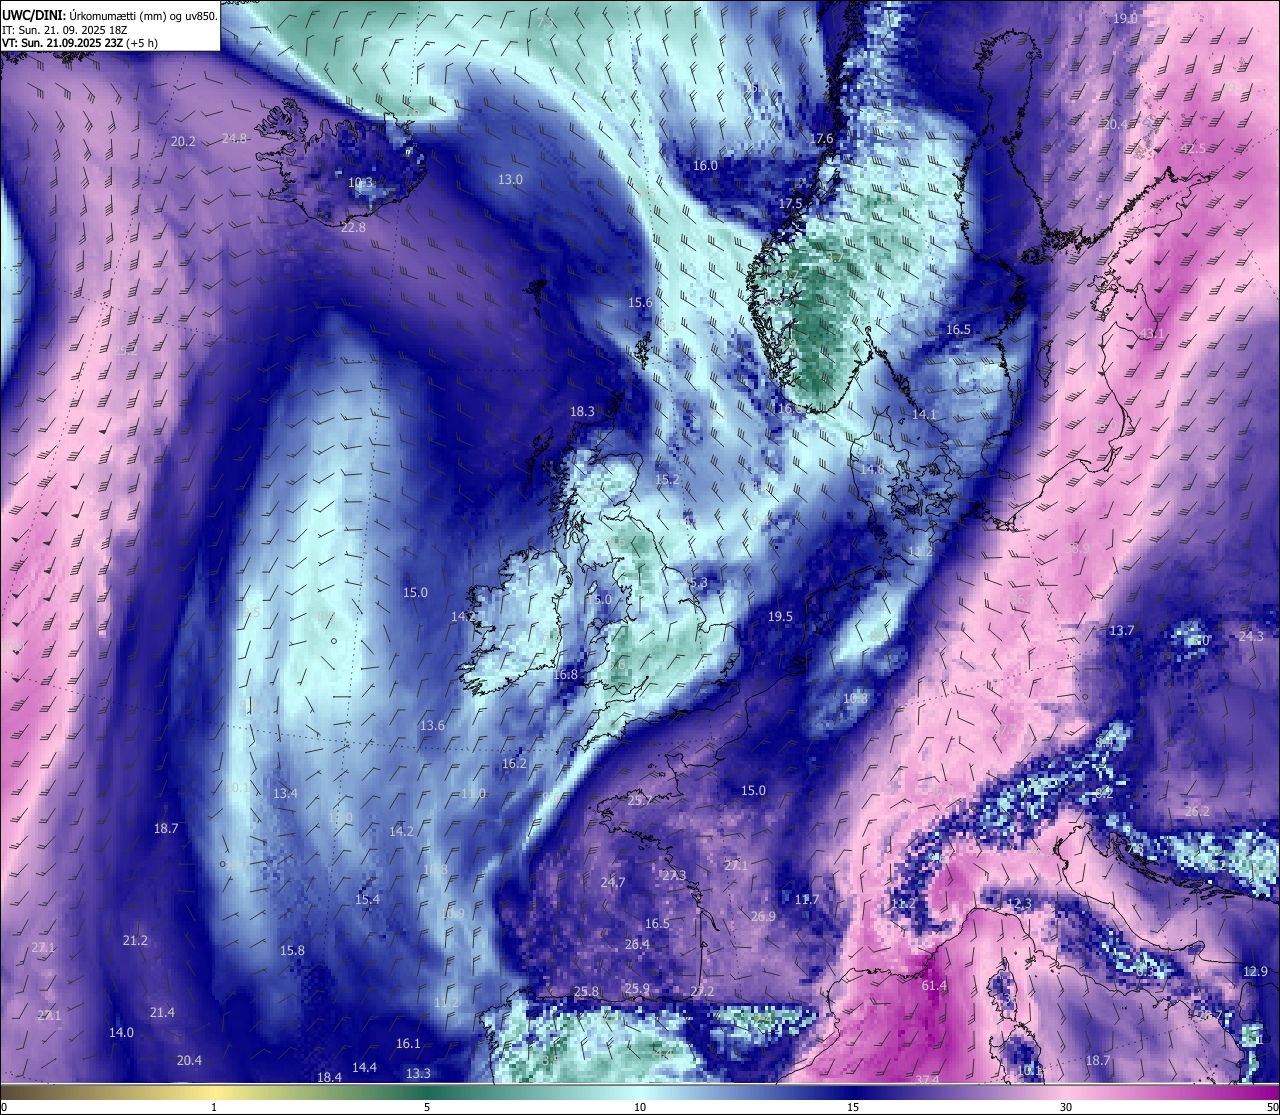
Task: Click the color scale tick labeled 10
Action: pos(640,1107)
